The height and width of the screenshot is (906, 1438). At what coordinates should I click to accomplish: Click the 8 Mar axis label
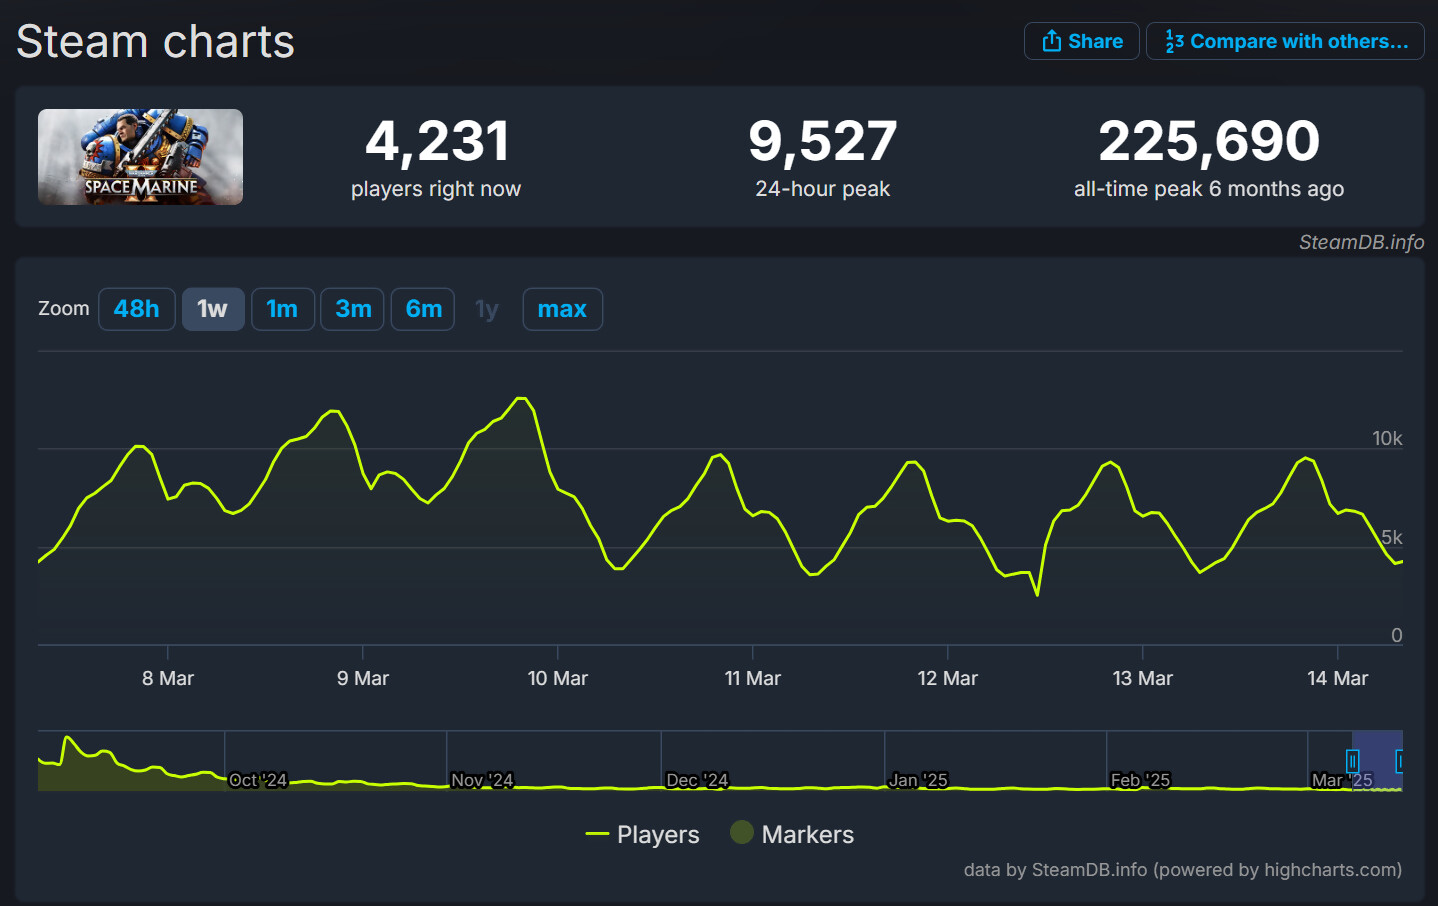coord(168,678)
